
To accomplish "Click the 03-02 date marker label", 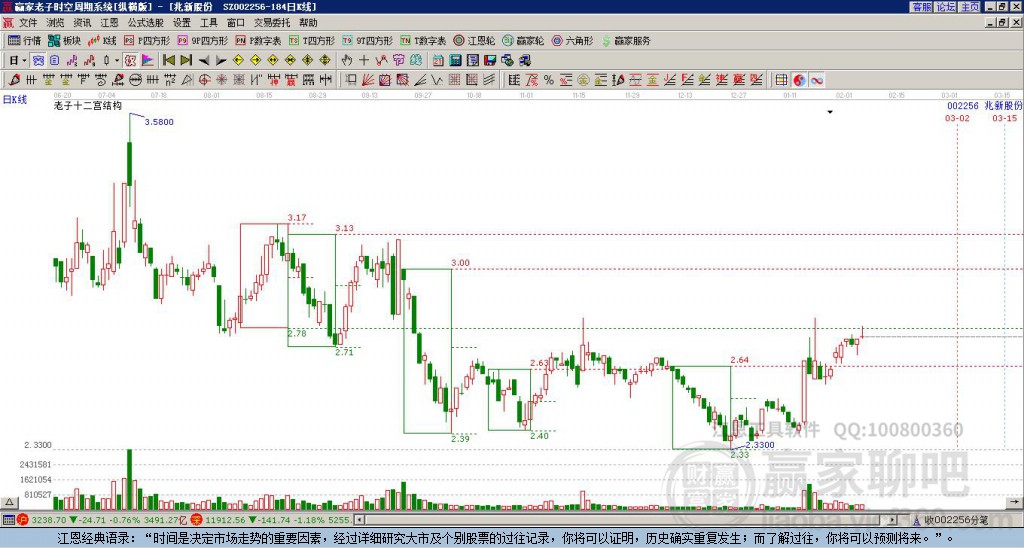I will 957,118.
